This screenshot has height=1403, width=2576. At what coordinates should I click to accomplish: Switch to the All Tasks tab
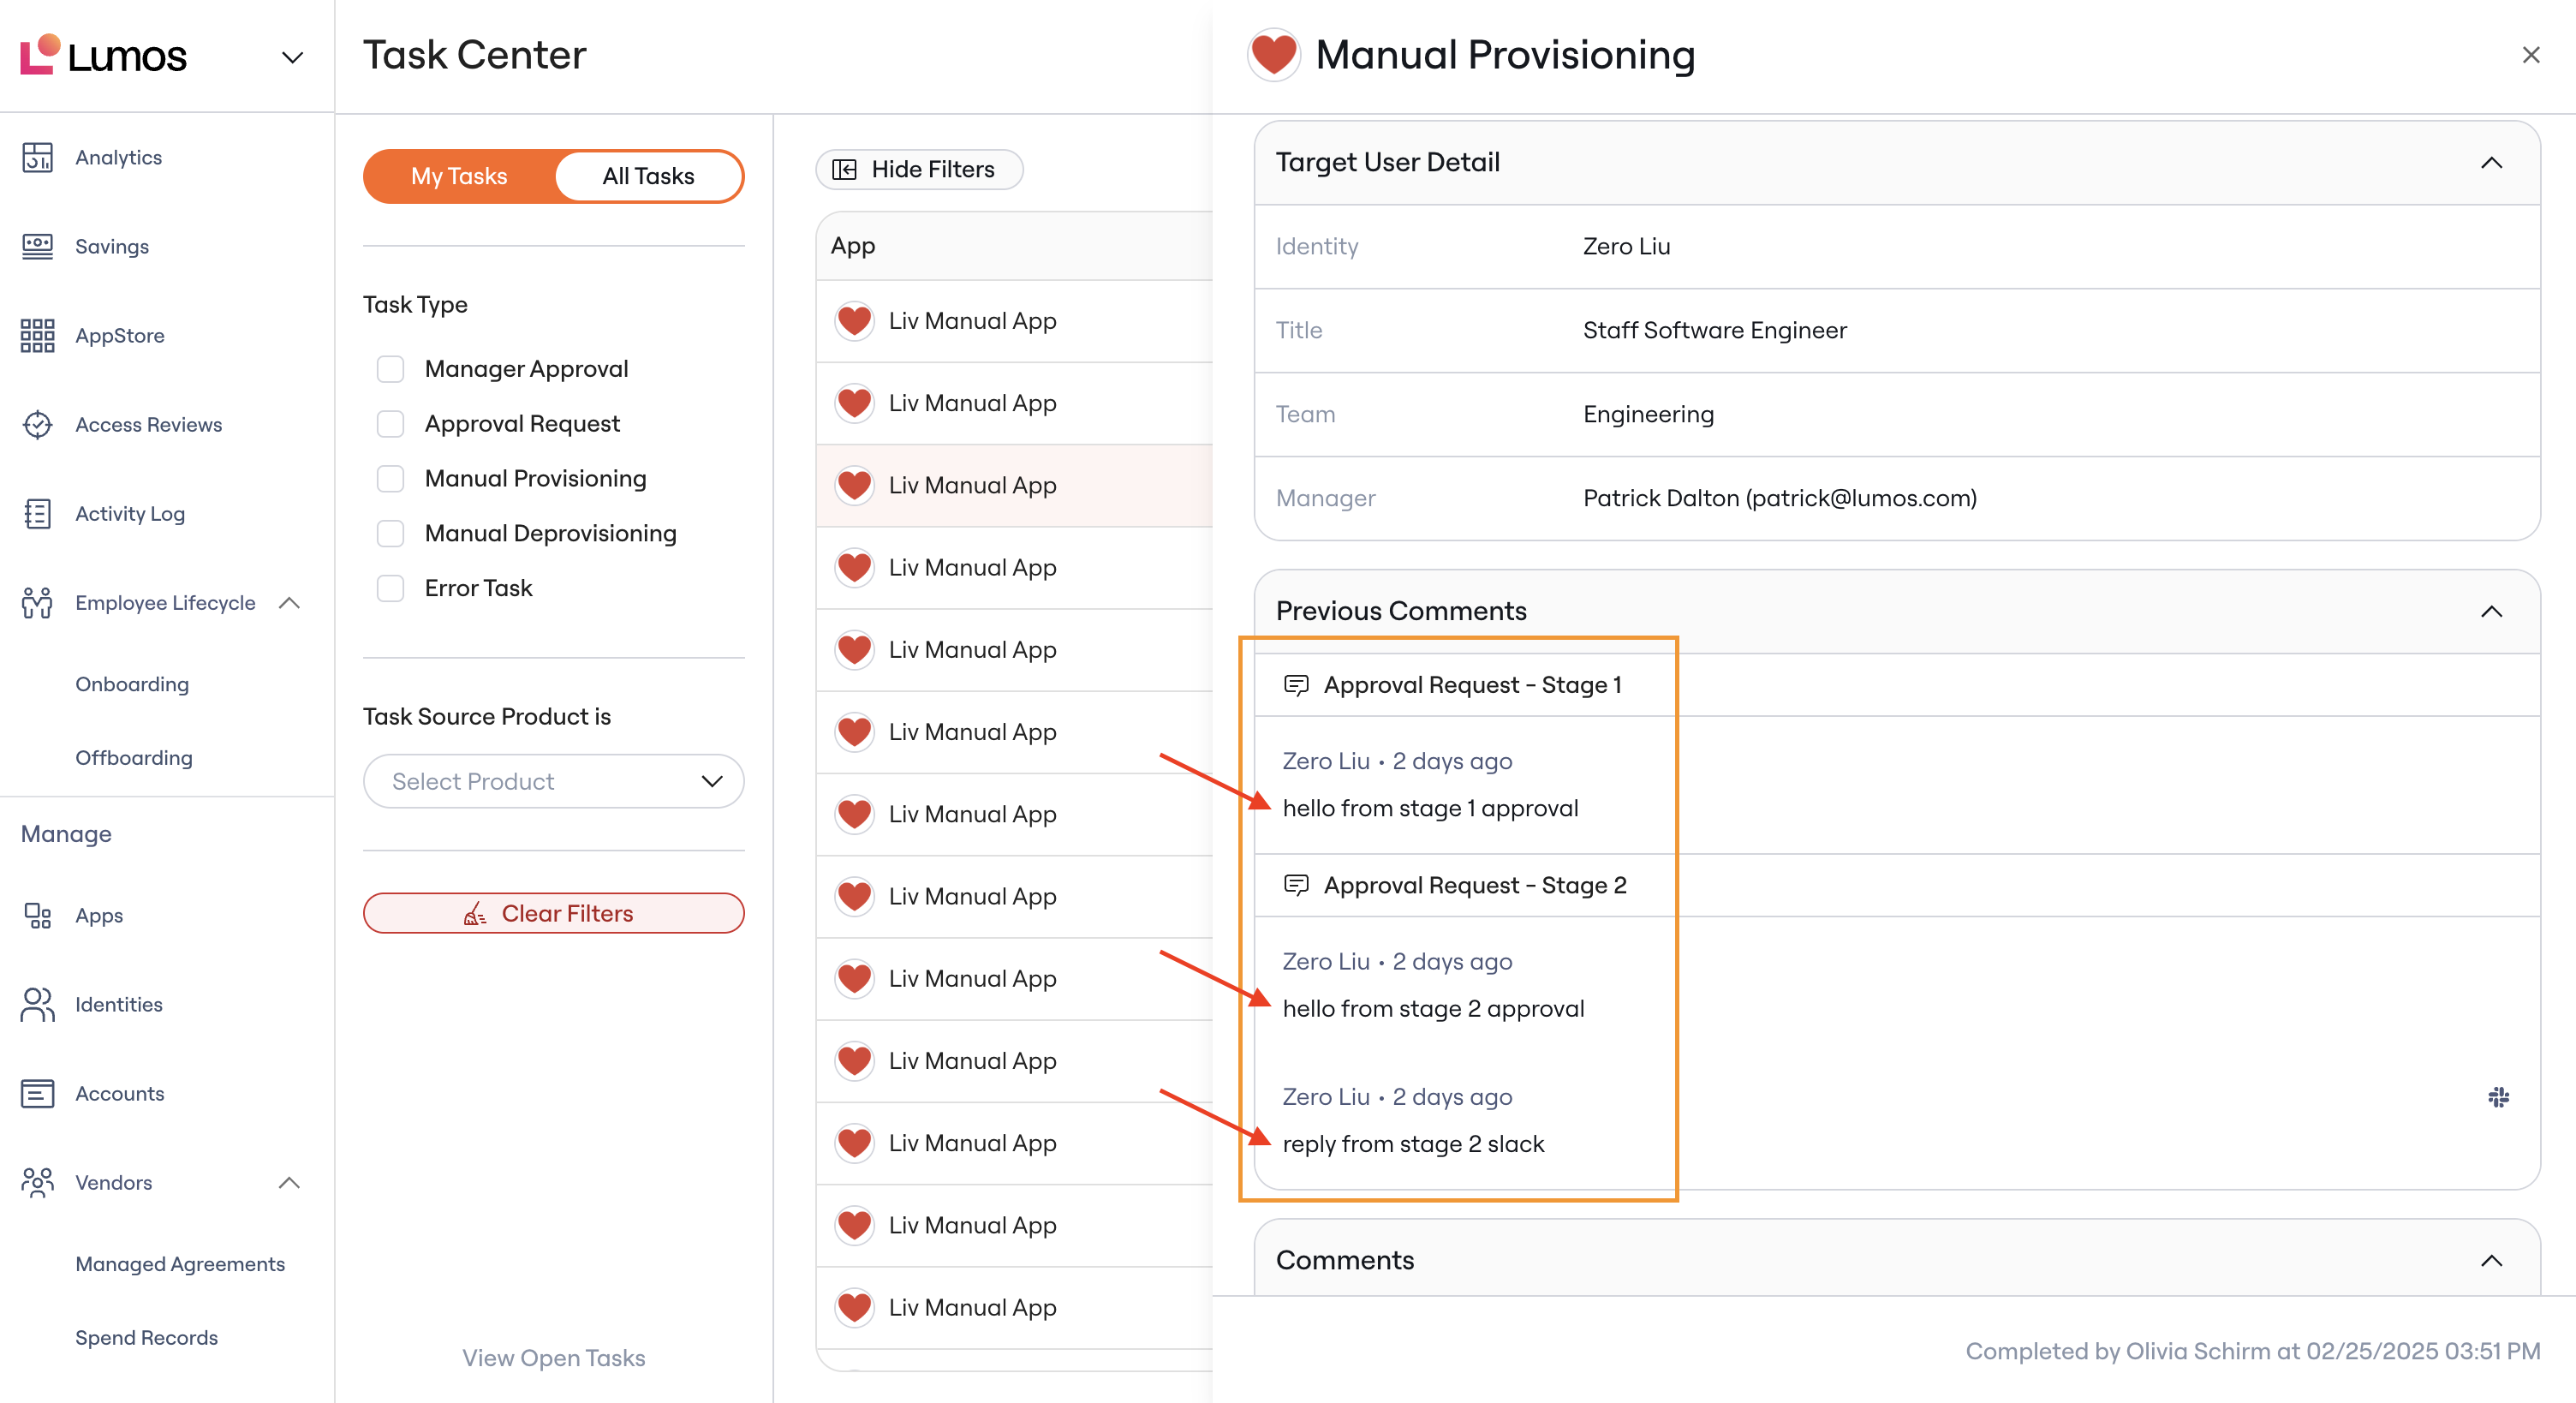click(x=648, y=176)
